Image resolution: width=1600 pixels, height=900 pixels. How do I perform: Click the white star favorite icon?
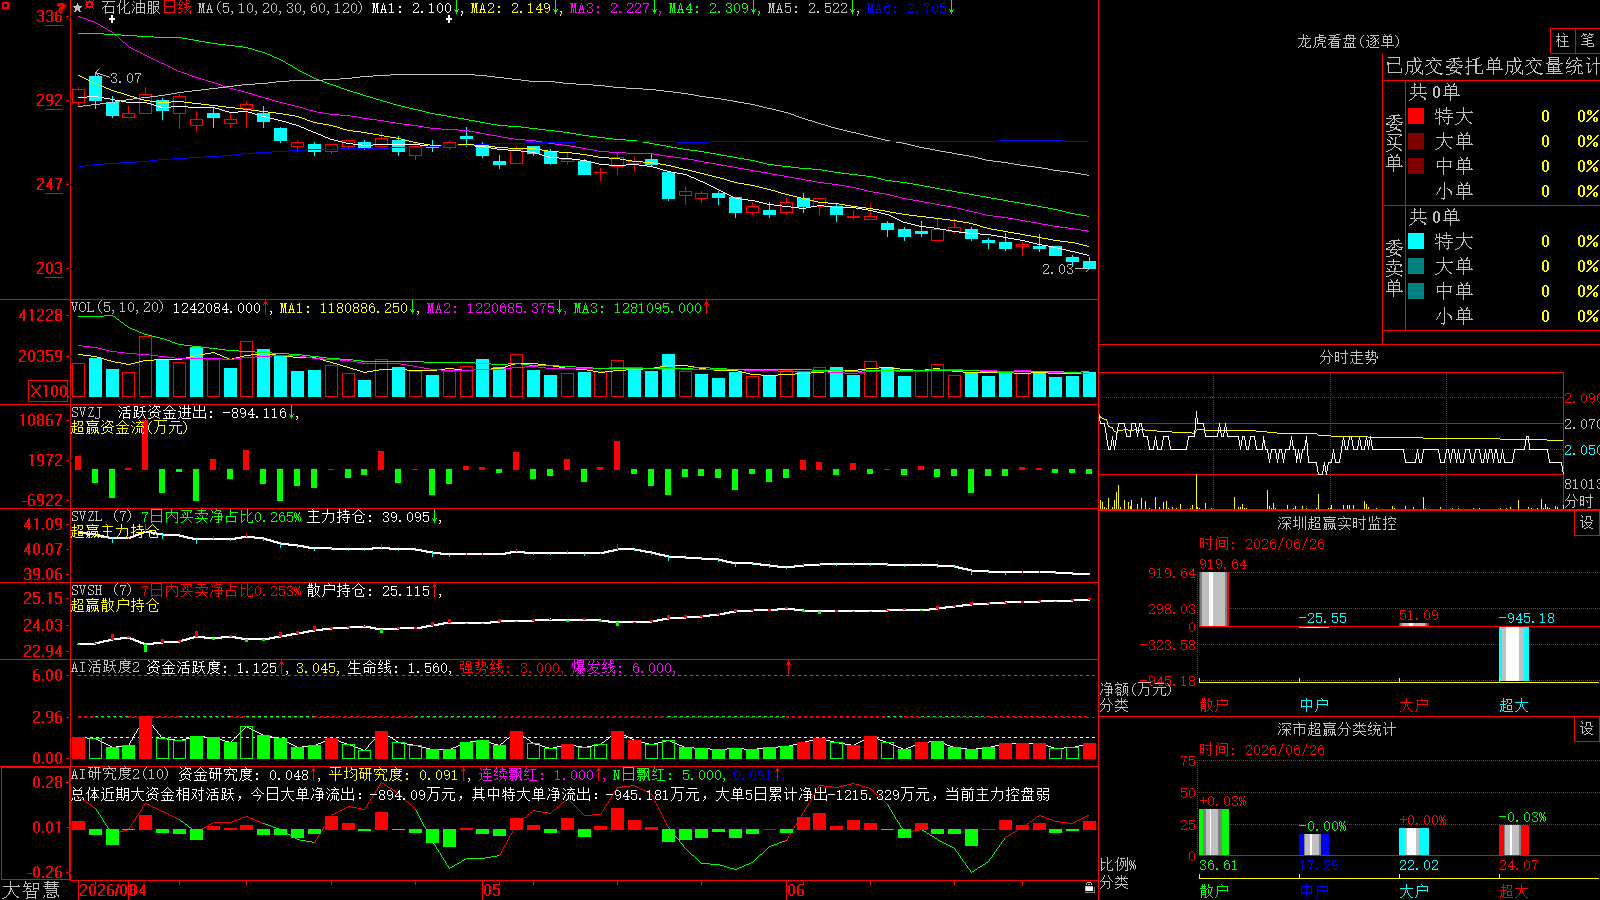[78, 8]
